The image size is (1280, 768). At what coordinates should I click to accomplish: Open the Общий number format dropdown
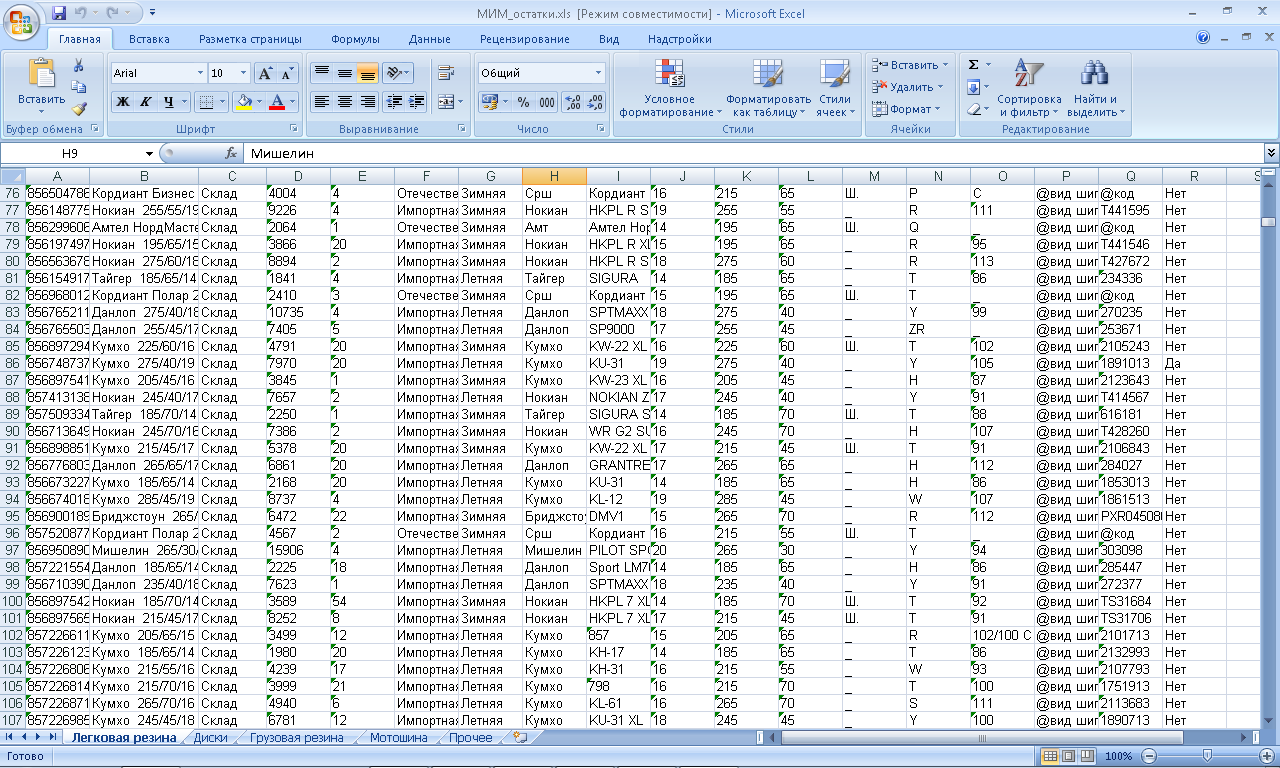click(x=599, y=73)
